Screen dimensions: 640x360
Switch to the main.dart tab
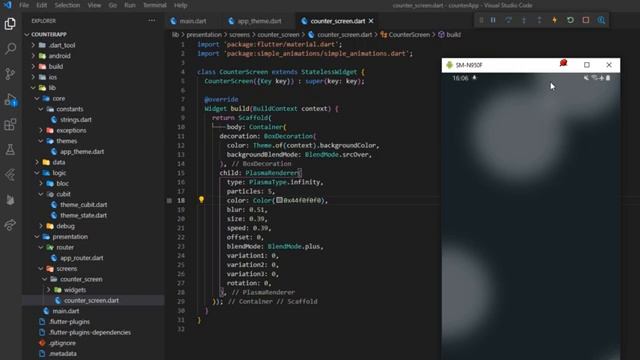(192, 21)
